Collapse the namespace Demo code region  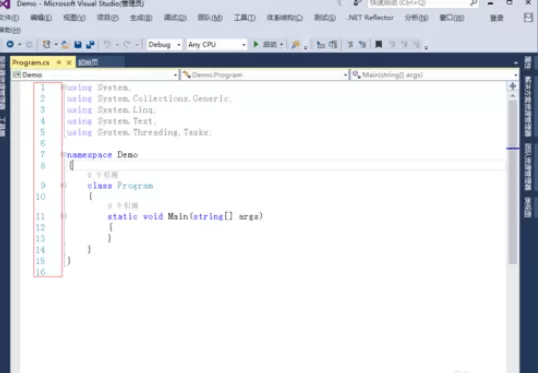[63, 155]
